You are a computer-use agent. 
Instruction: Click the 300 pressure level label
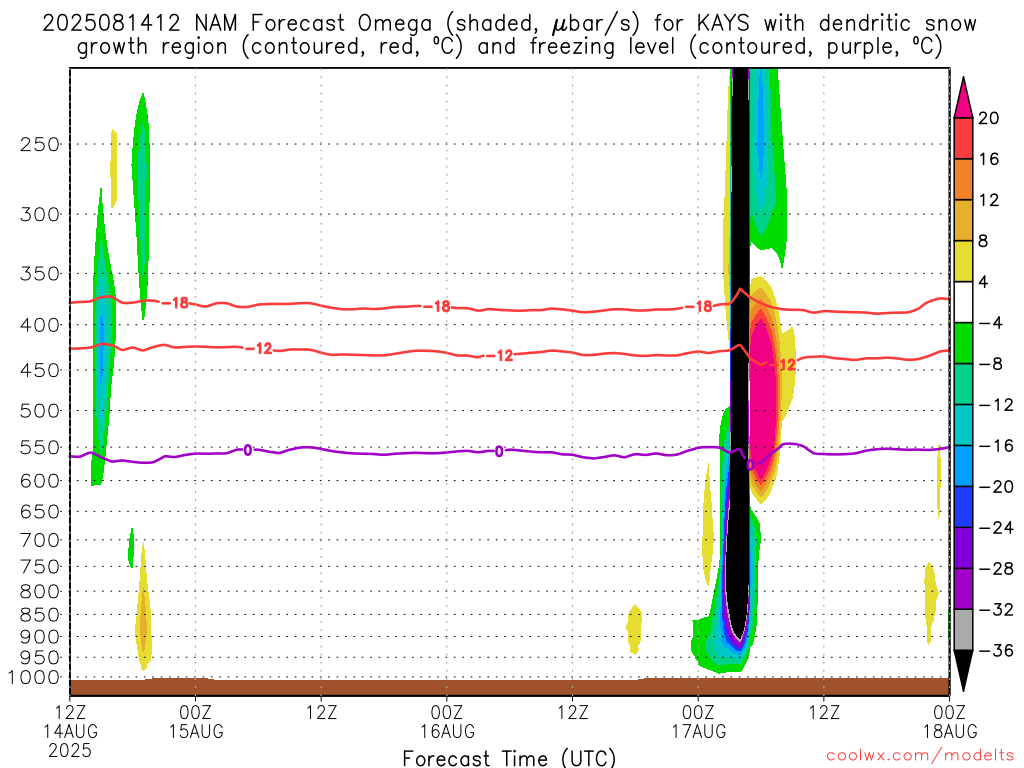point(40,214)
